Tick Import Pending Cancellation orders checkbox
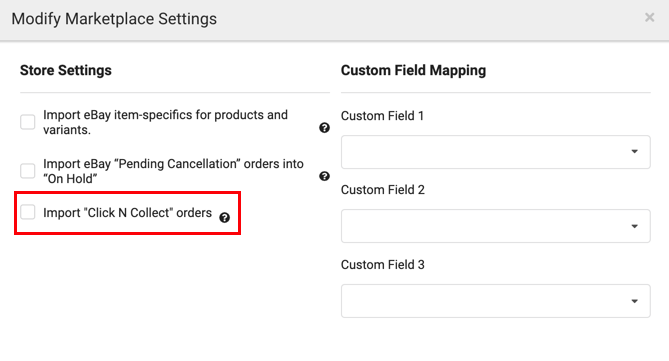 [28, 171]
